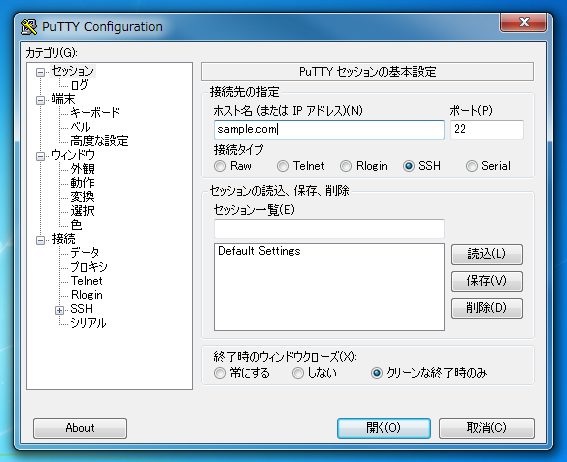Open 選択 settings
567x462 pixels.
(82, 211)
